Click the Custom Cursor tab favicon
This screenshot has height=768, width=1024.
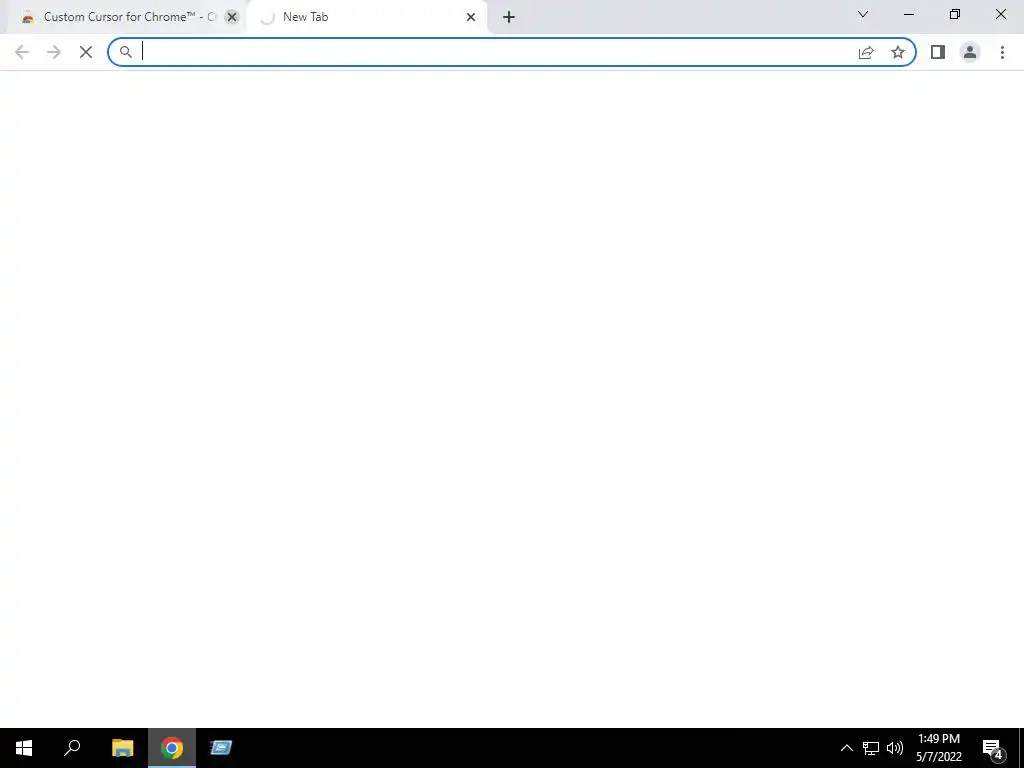pos(27,18)
